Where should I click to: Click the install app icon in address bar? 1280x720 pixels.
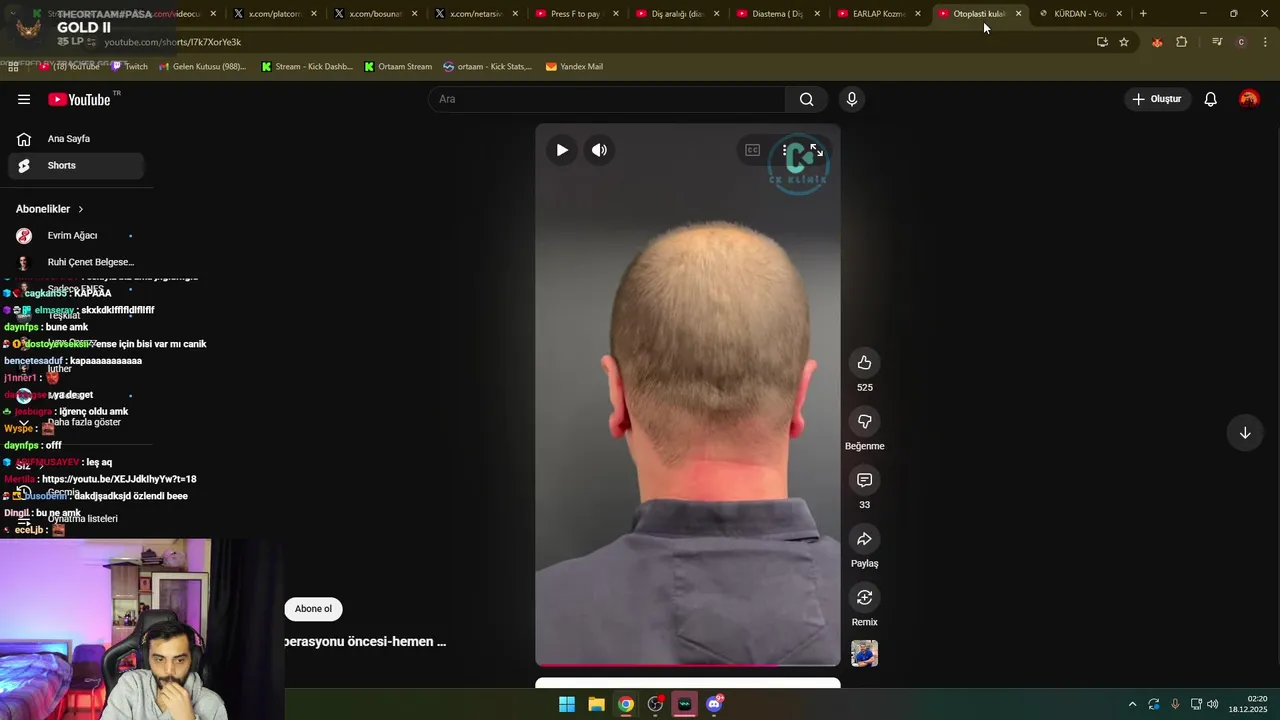(1102, 42)
